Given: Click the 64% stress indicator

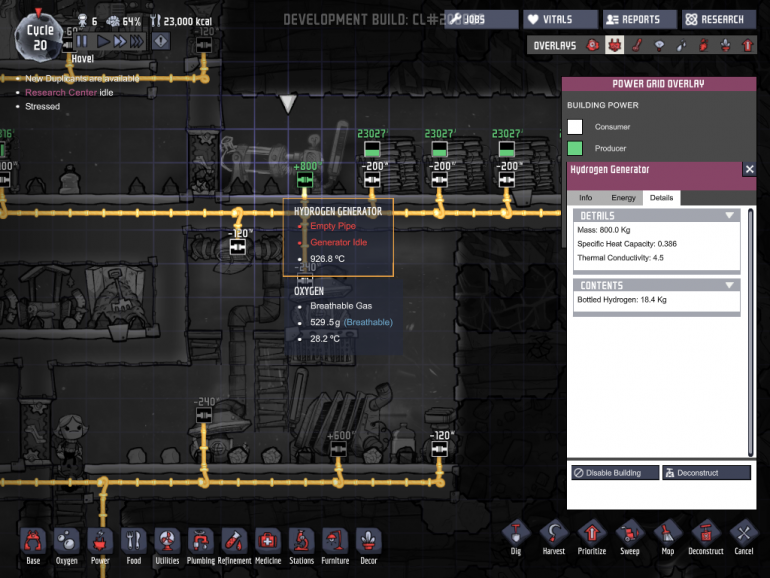Looking at the screenshot, I should click(124, 21).
